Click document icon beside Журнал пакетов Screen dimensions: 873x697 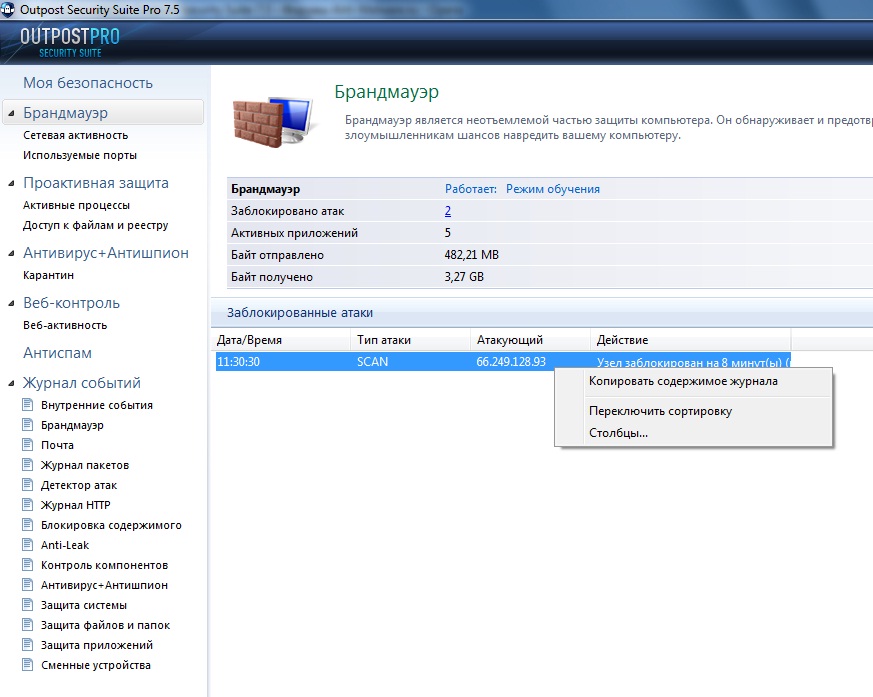27,465
